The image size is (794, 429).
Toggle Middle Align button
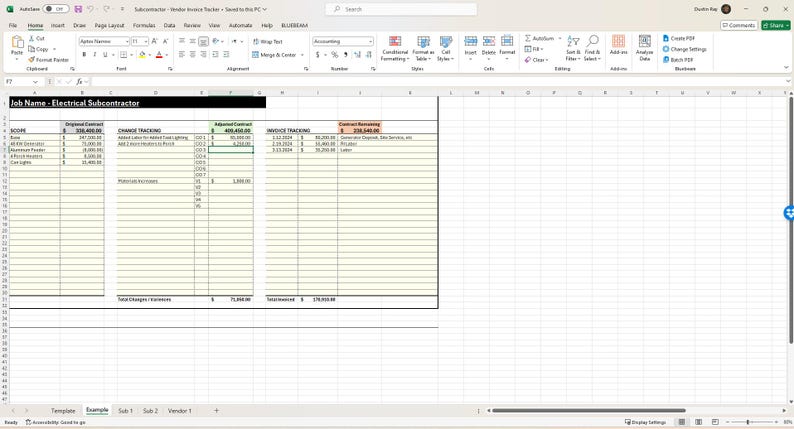(x=192, y=41)
